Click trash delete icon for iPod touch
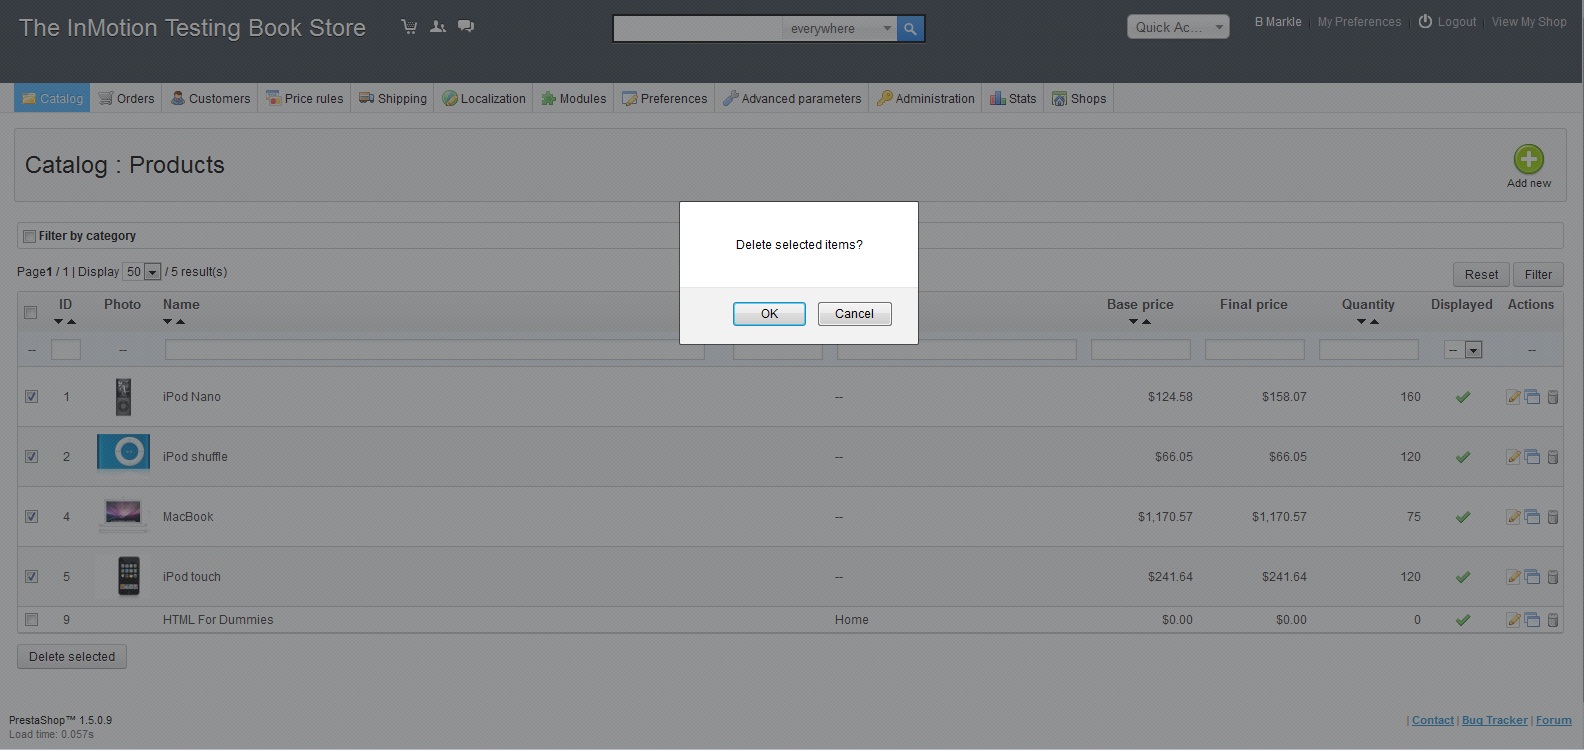The width and height of the screenshot is (1584, 750). [1553, 577]
